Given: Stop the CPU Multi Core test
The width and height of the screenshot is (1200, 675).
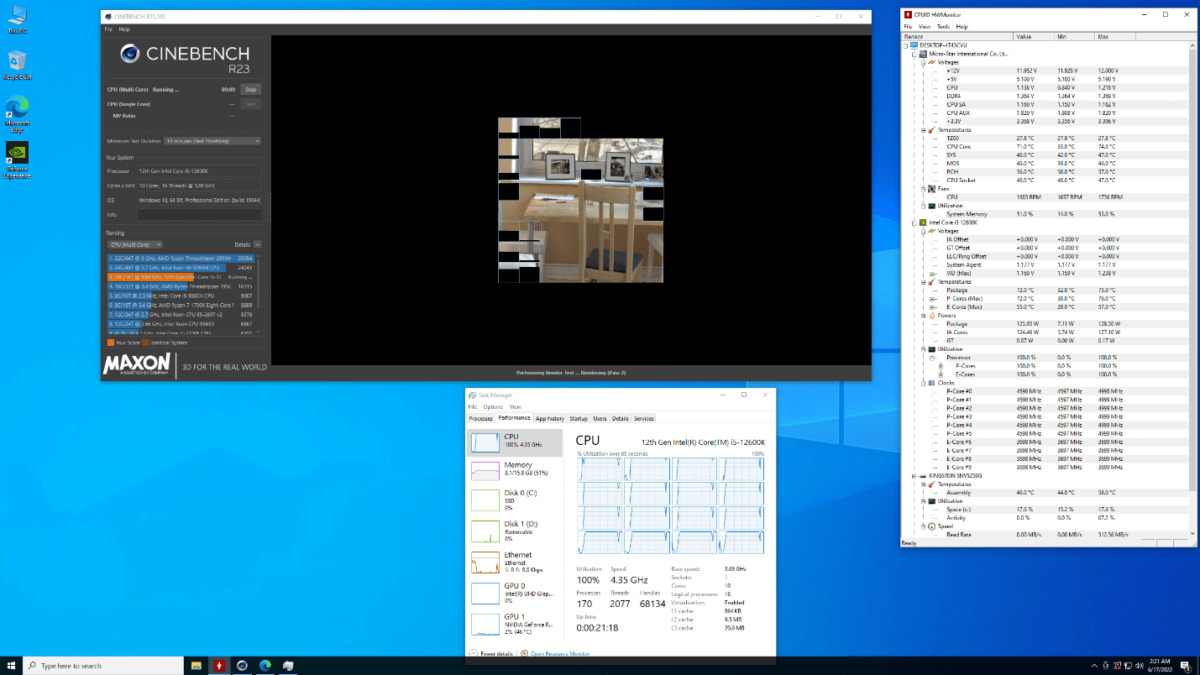Looking at the screenshot, I should pyautogui.click(x=252, y=89).
